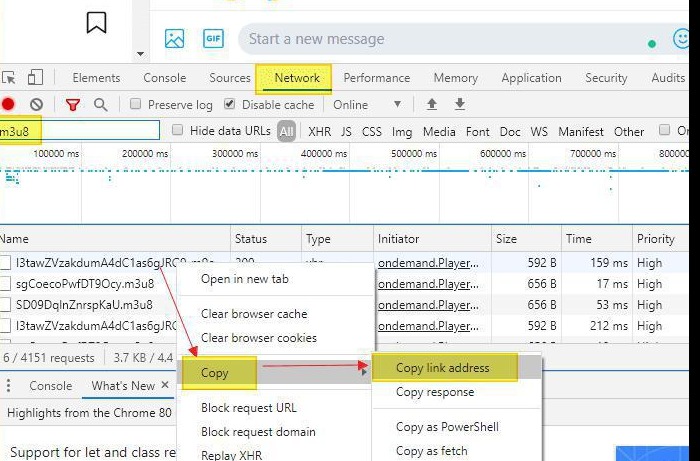Tick the checkbox for sgCoecoPwfDT9Ocy.m3u8 row

[5, 283]
